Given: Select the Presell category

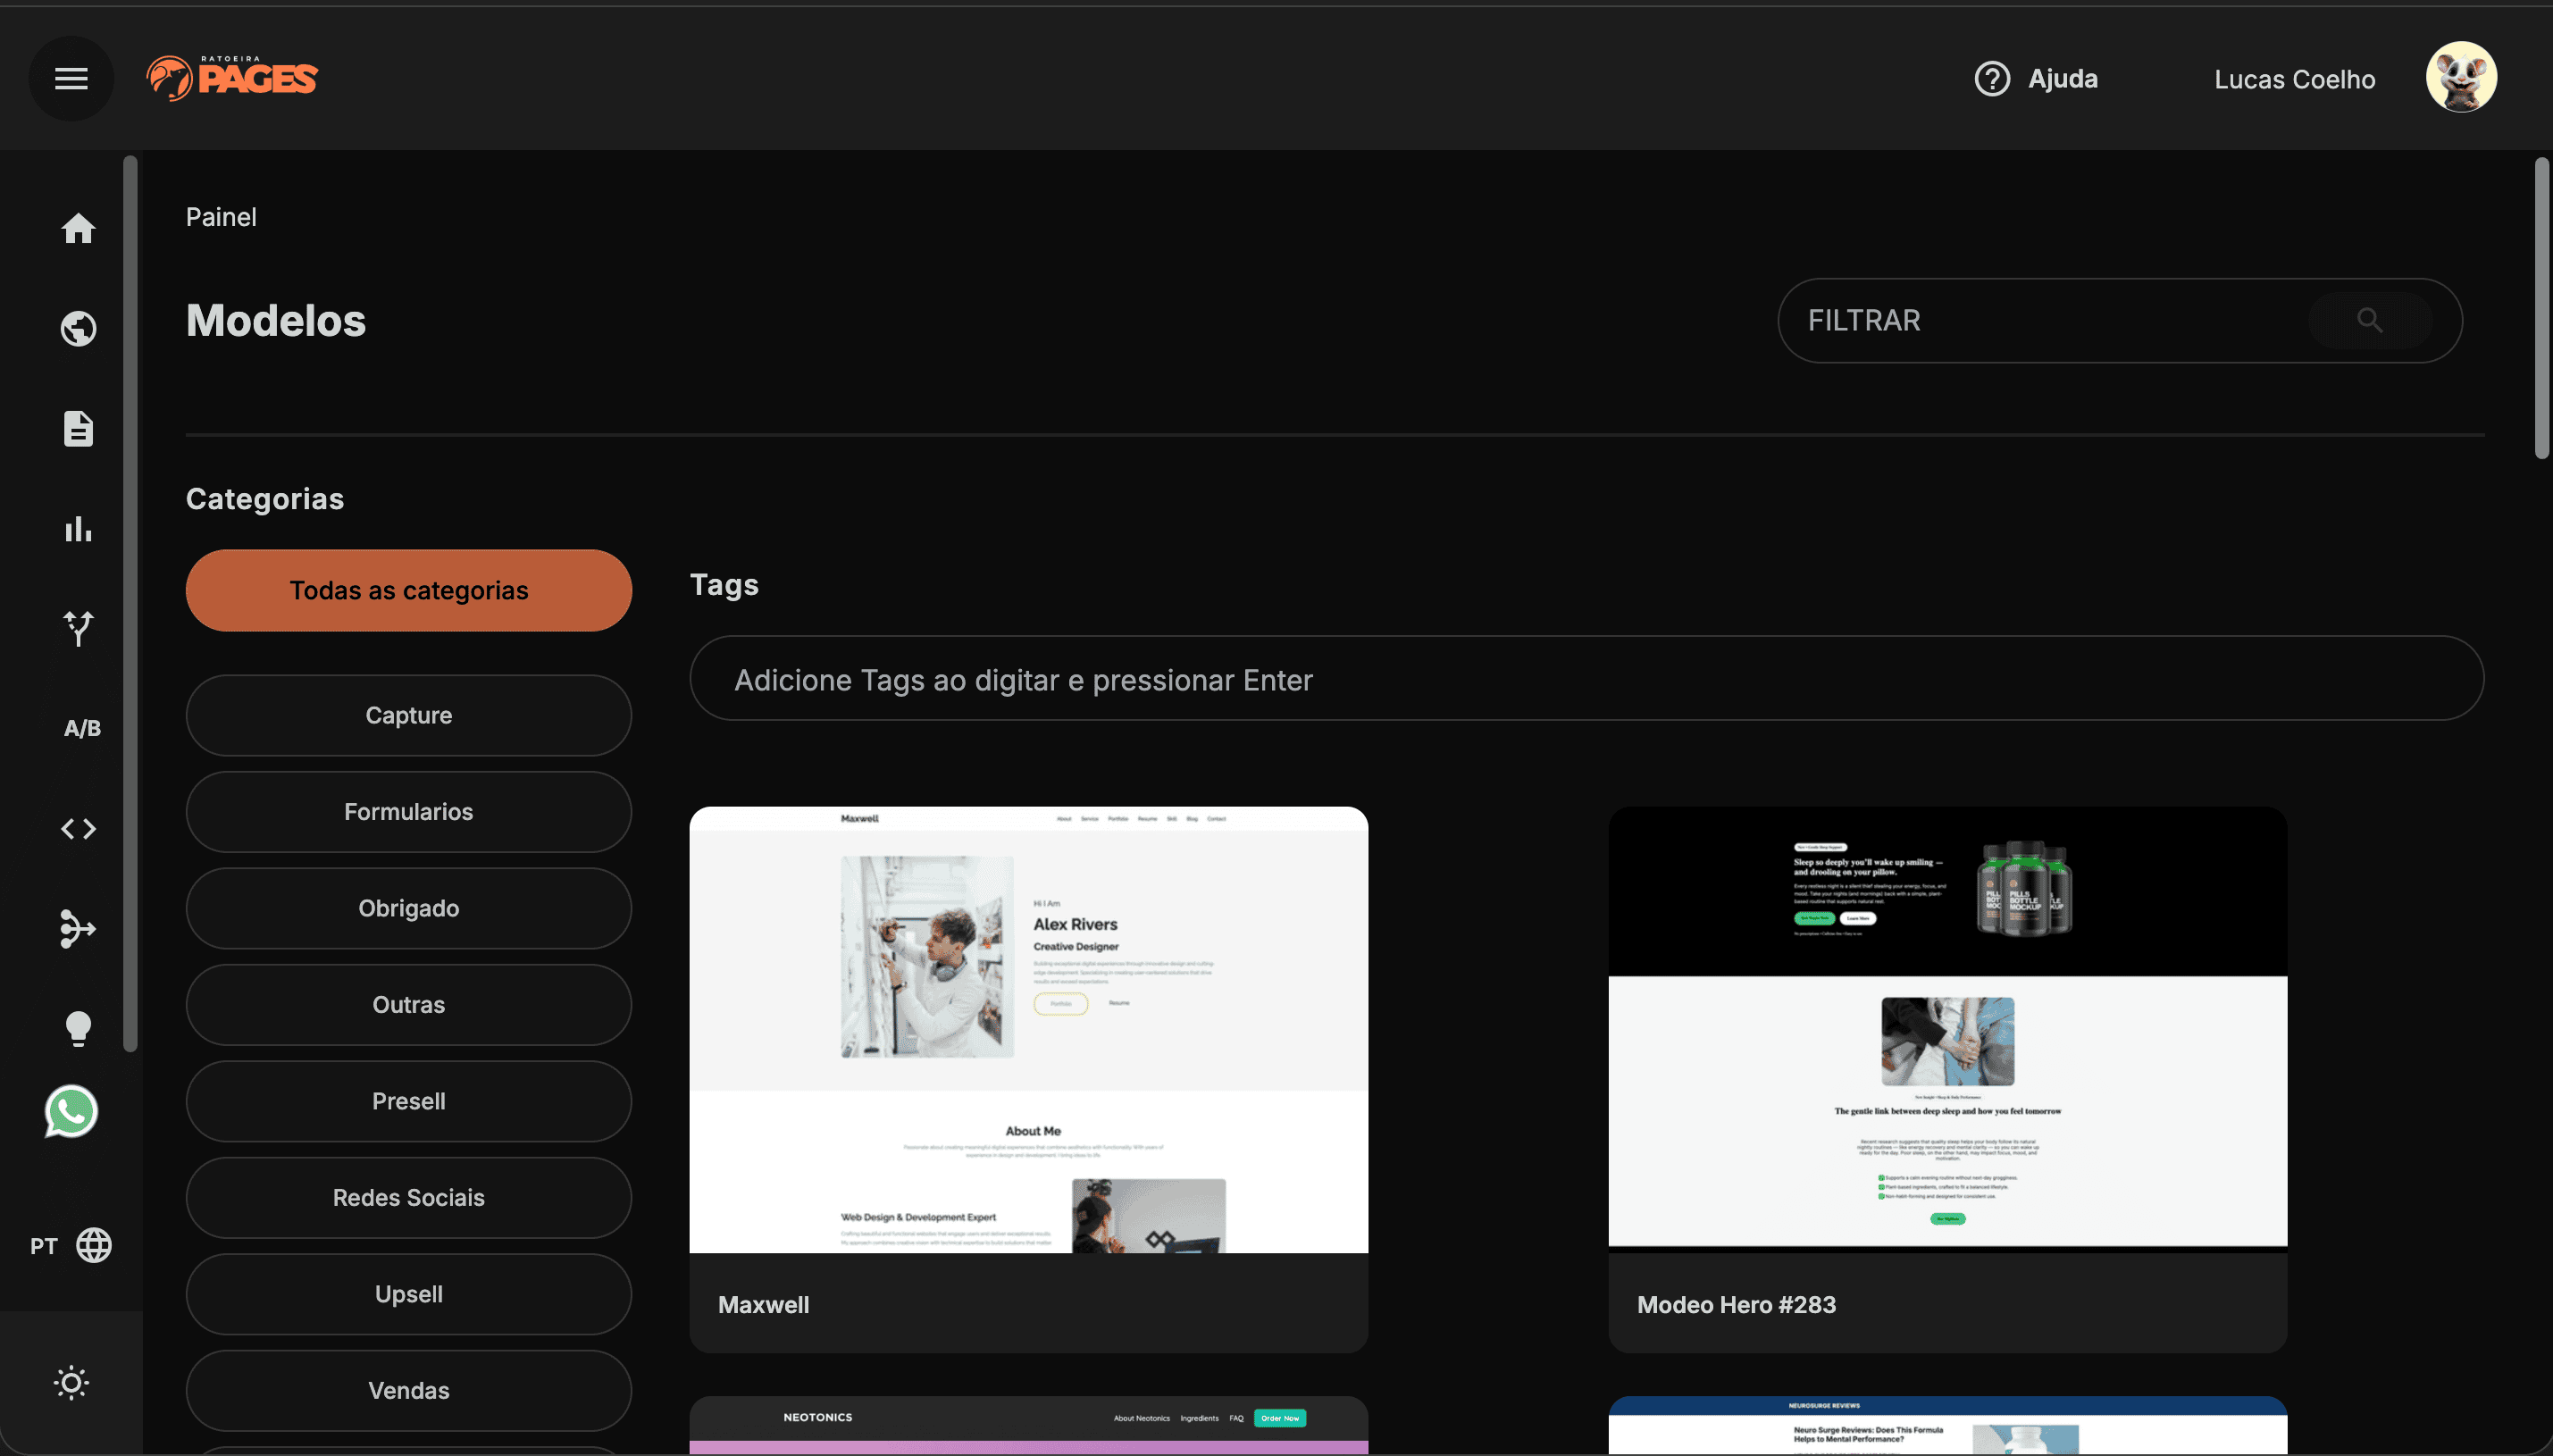Looking at the screenshot, I should pyautogui.click(x=408, y=1101).
